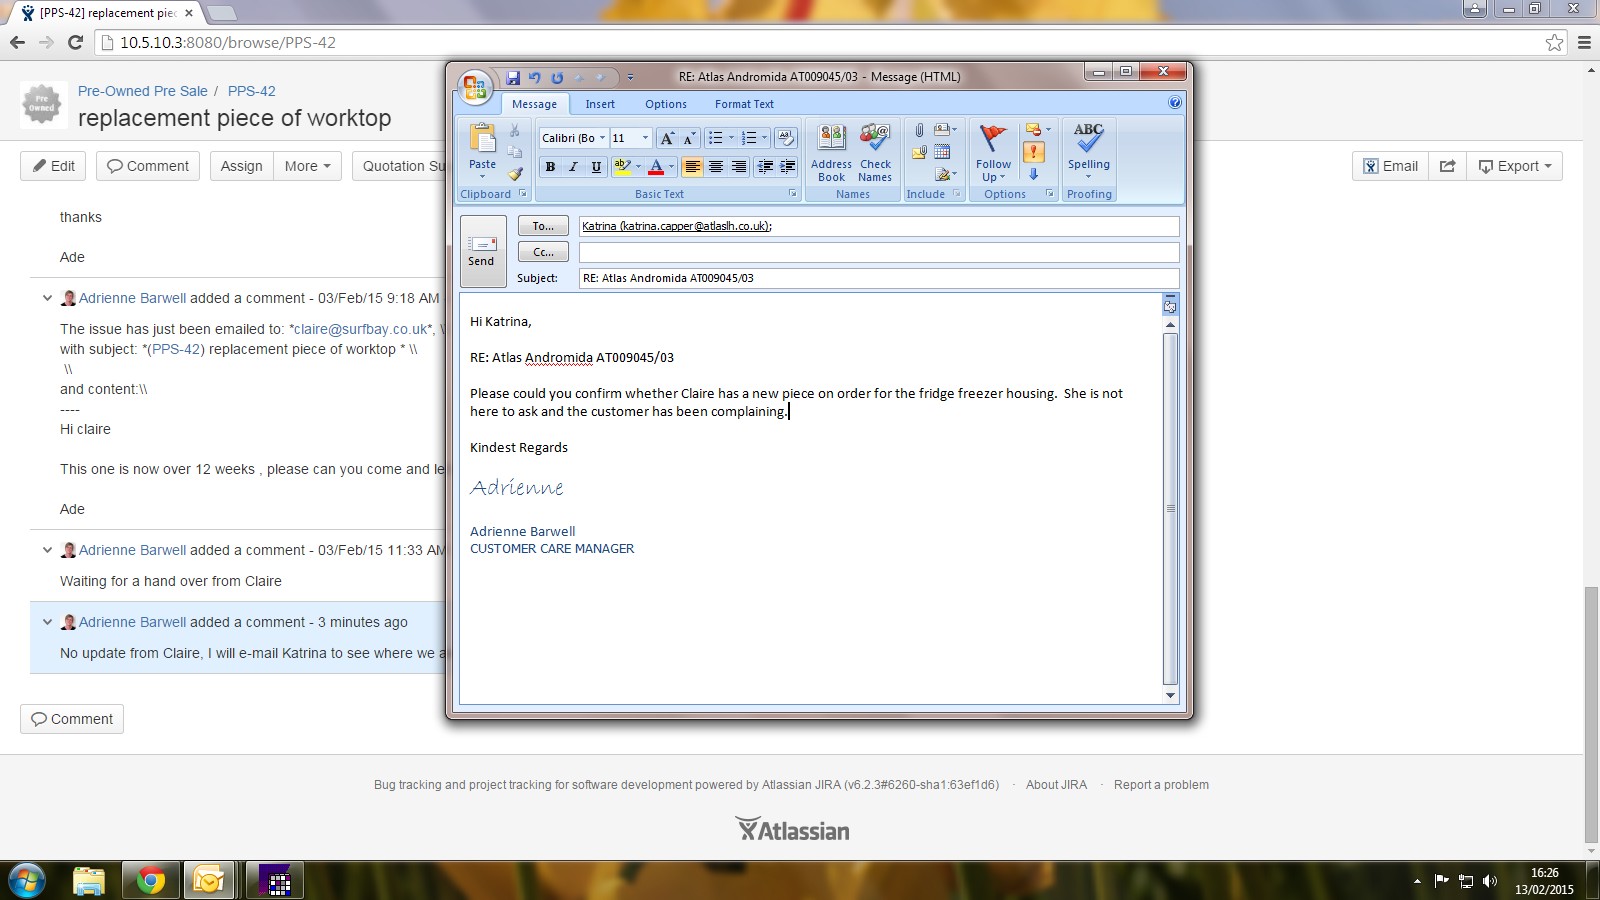Click the To... recipients button
The image size is (1600, 900).
point(543,226)
